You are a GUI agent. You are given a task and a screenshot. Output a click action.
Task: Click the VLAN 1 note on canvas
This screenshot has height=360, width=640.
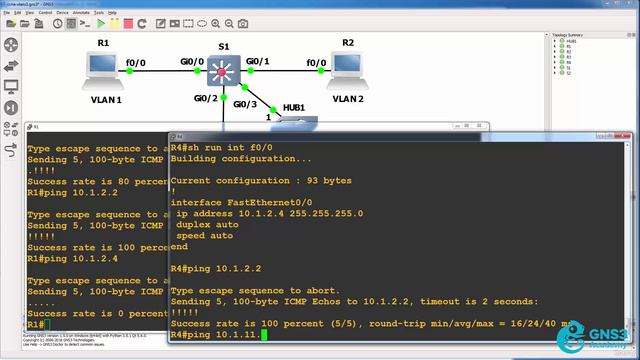(x=106, y=100)
